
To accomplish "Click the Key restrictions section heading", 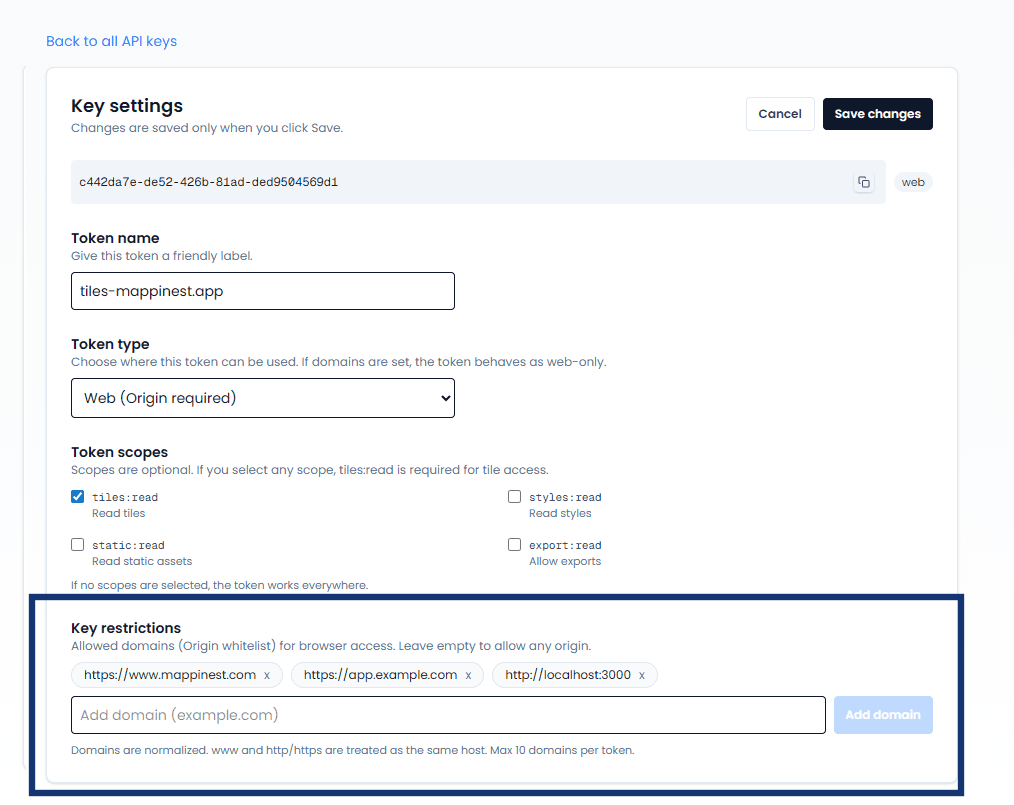I will click(x=124, y=628).
